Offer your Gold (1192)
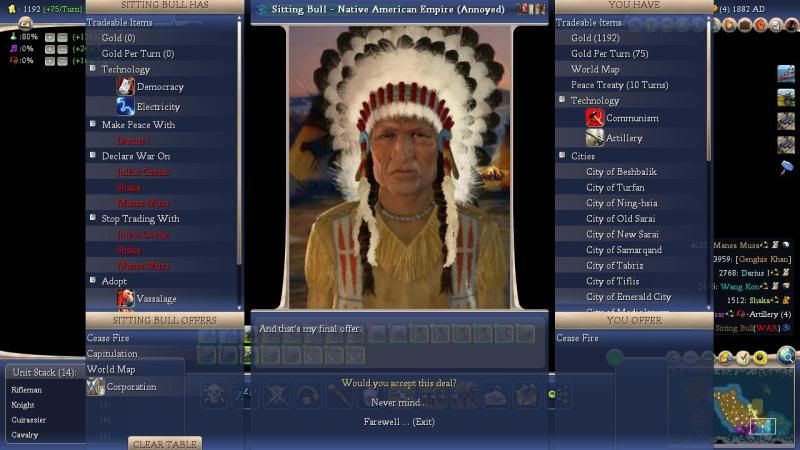Screen dimensions: 800x450 pyautogui.click(x=595, y=38)
